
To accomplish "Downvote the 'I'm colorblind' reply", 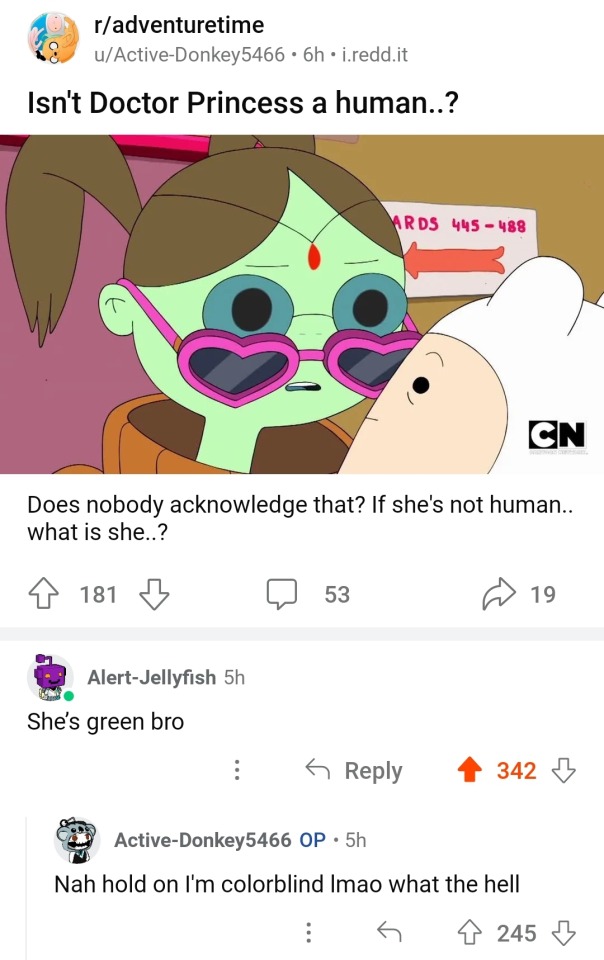I will pyautogui.click(x=564, y=932).
